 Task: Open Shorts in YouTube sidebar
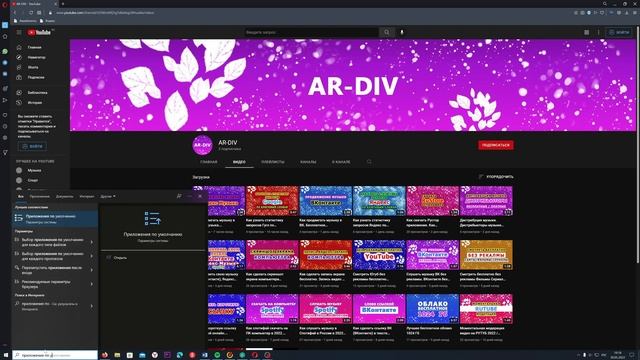[40, 67]
